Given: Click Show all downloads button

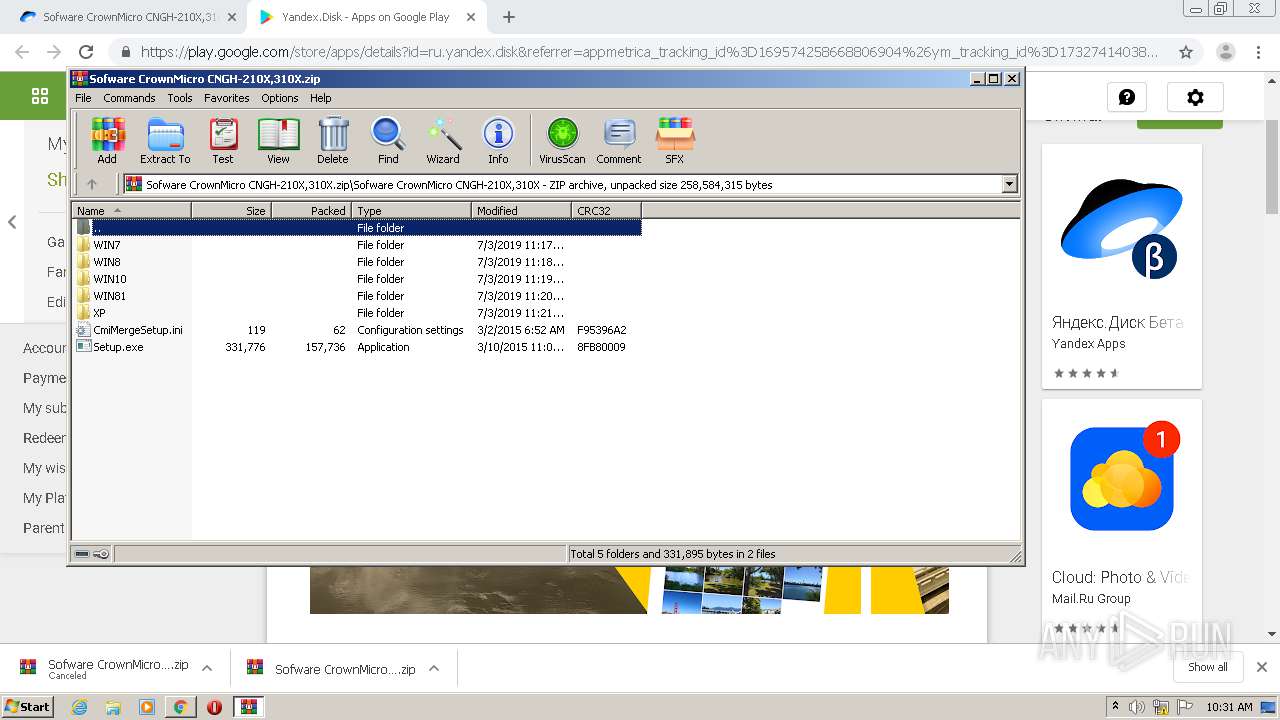Looking at the screenshot, I should click(x=1208, y=667).
